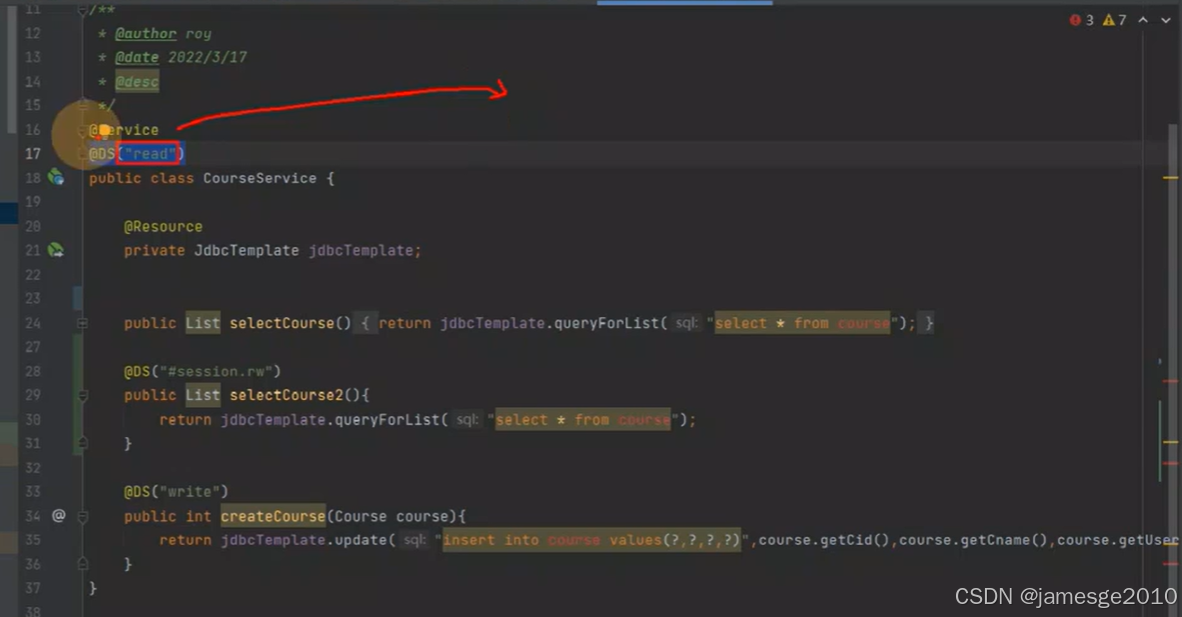Click line number 17 in the gutter
Image resolution: width=1182 pixels, height=617 pixels.
pos(32,154)
